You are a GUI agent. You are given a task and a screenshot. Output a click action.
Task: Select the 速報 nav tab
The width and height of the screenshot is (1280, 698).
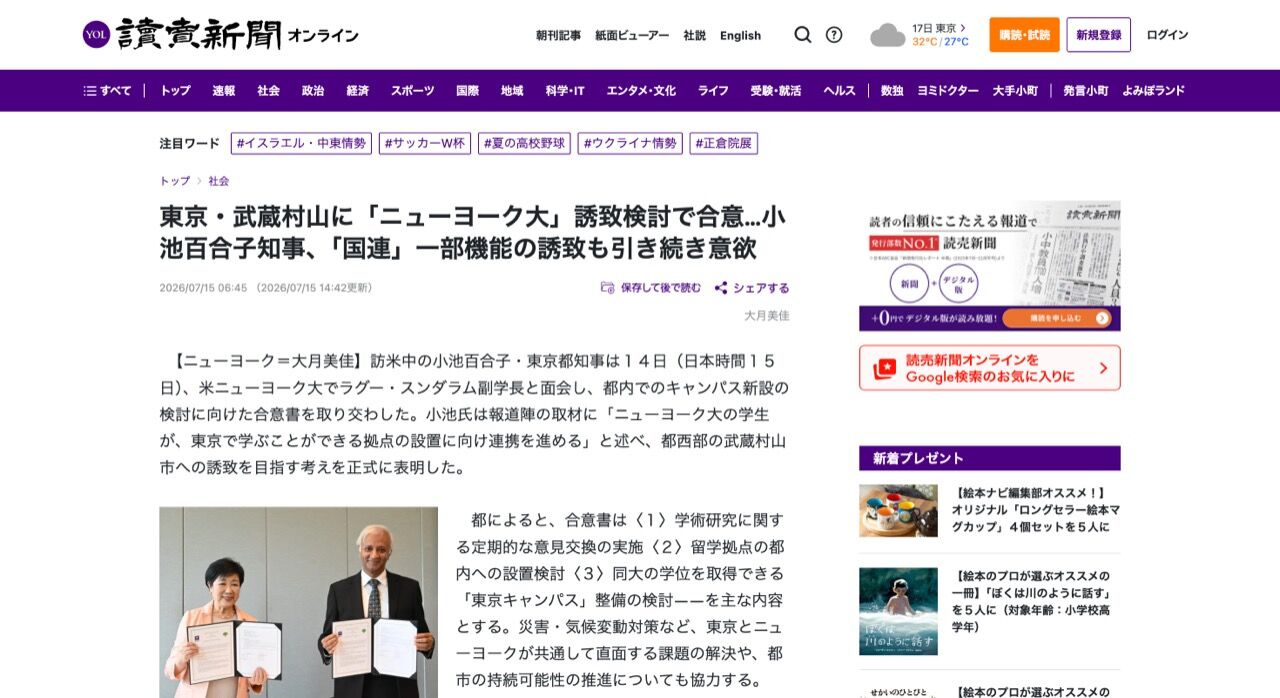[224, 91]
